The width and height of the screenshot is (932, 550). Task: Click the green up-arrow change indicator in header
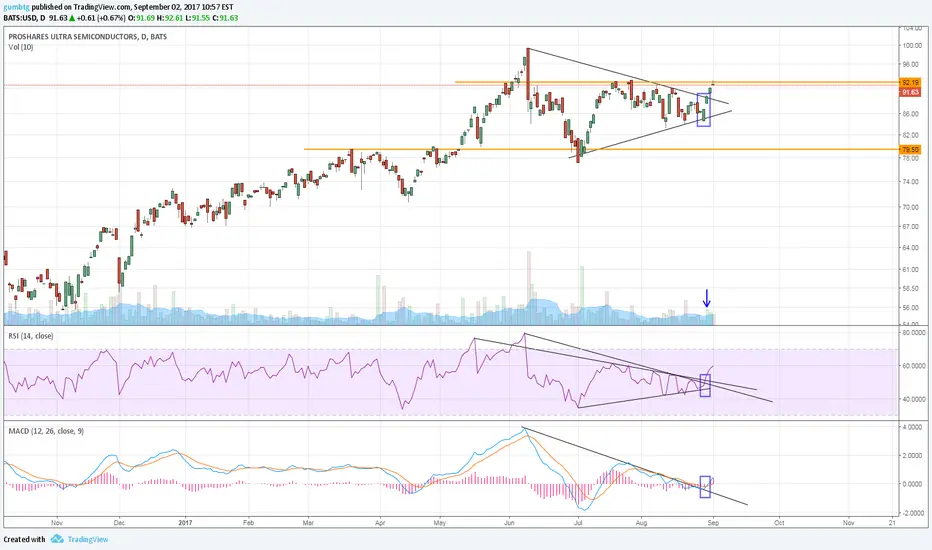73,18
